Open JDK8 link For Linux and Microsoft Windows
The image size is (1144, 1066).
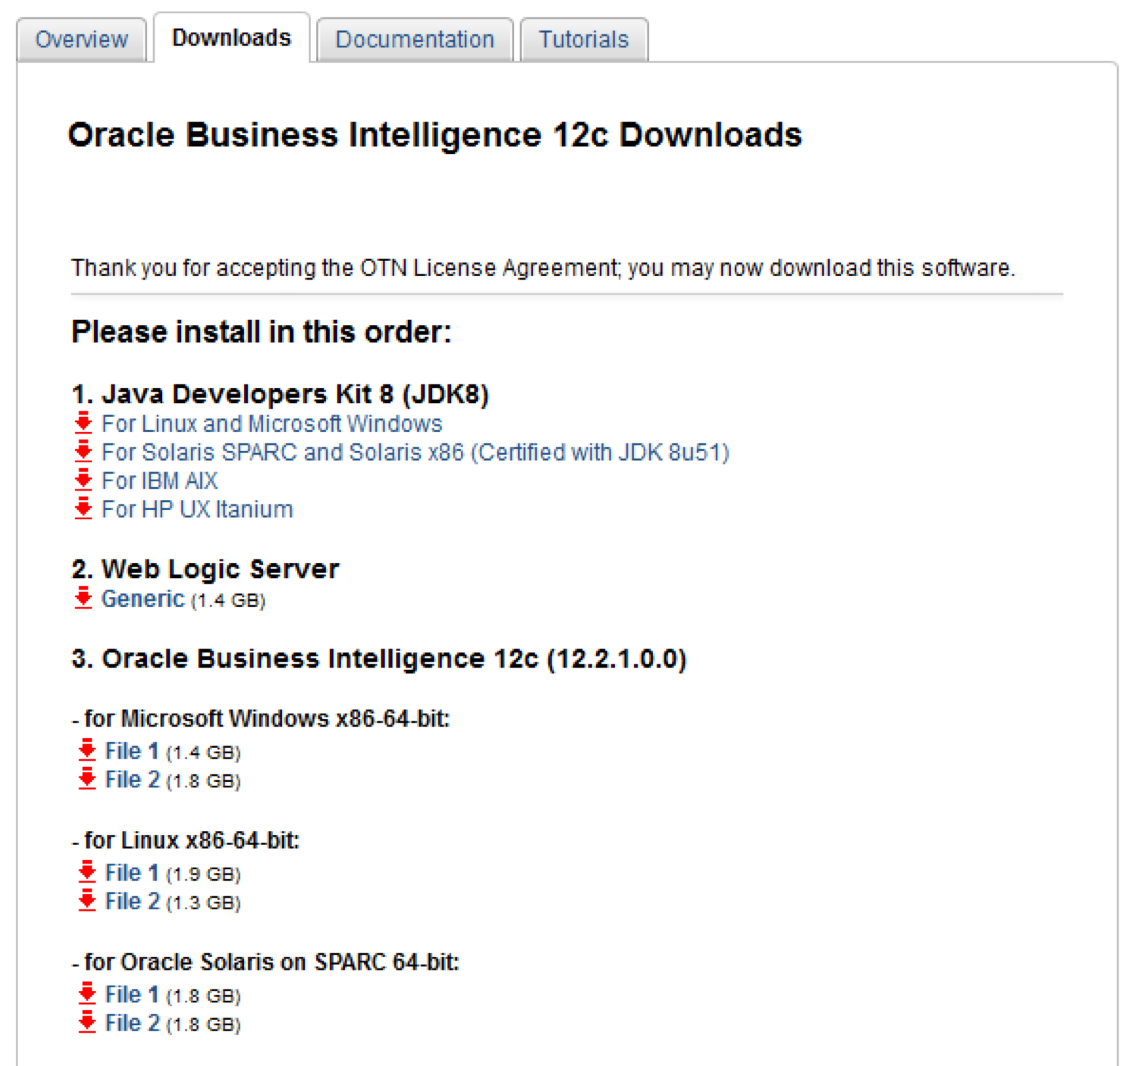pos(271,424)
